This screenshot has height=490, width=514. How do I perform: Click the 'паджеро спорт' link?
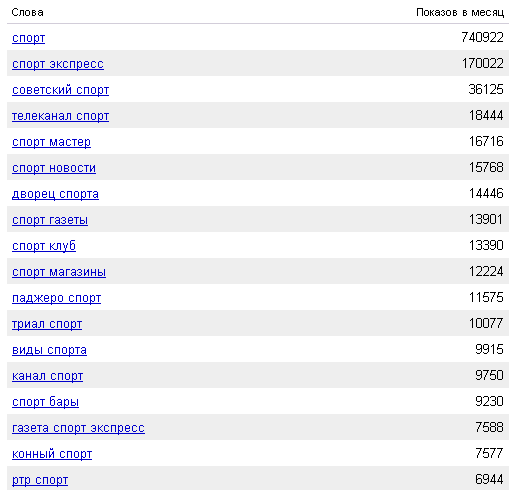pos(56,298)
